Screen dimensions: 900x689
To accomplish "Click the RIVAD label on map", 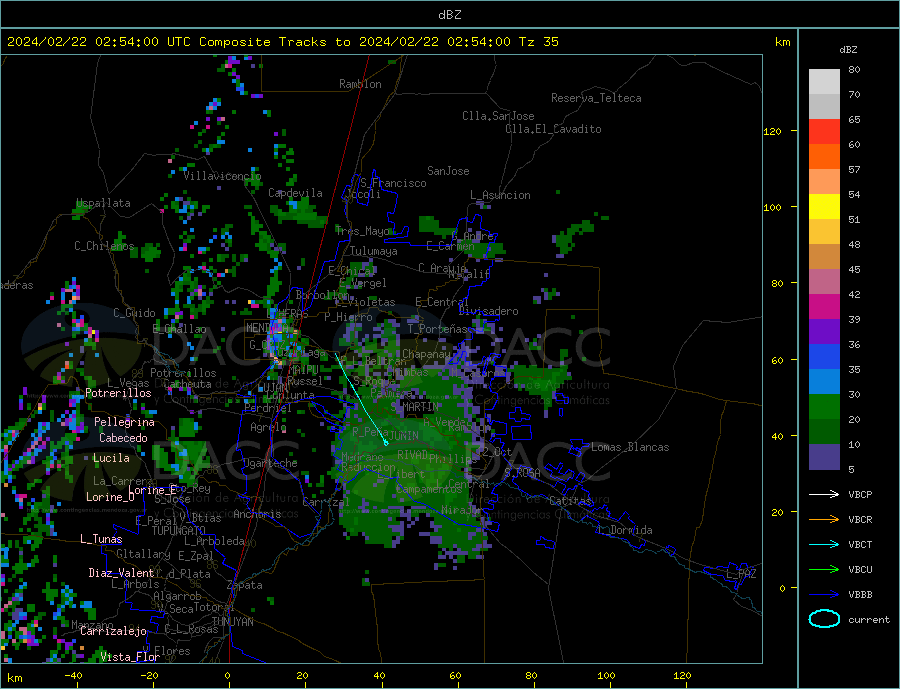I will (x=412, y=455).
